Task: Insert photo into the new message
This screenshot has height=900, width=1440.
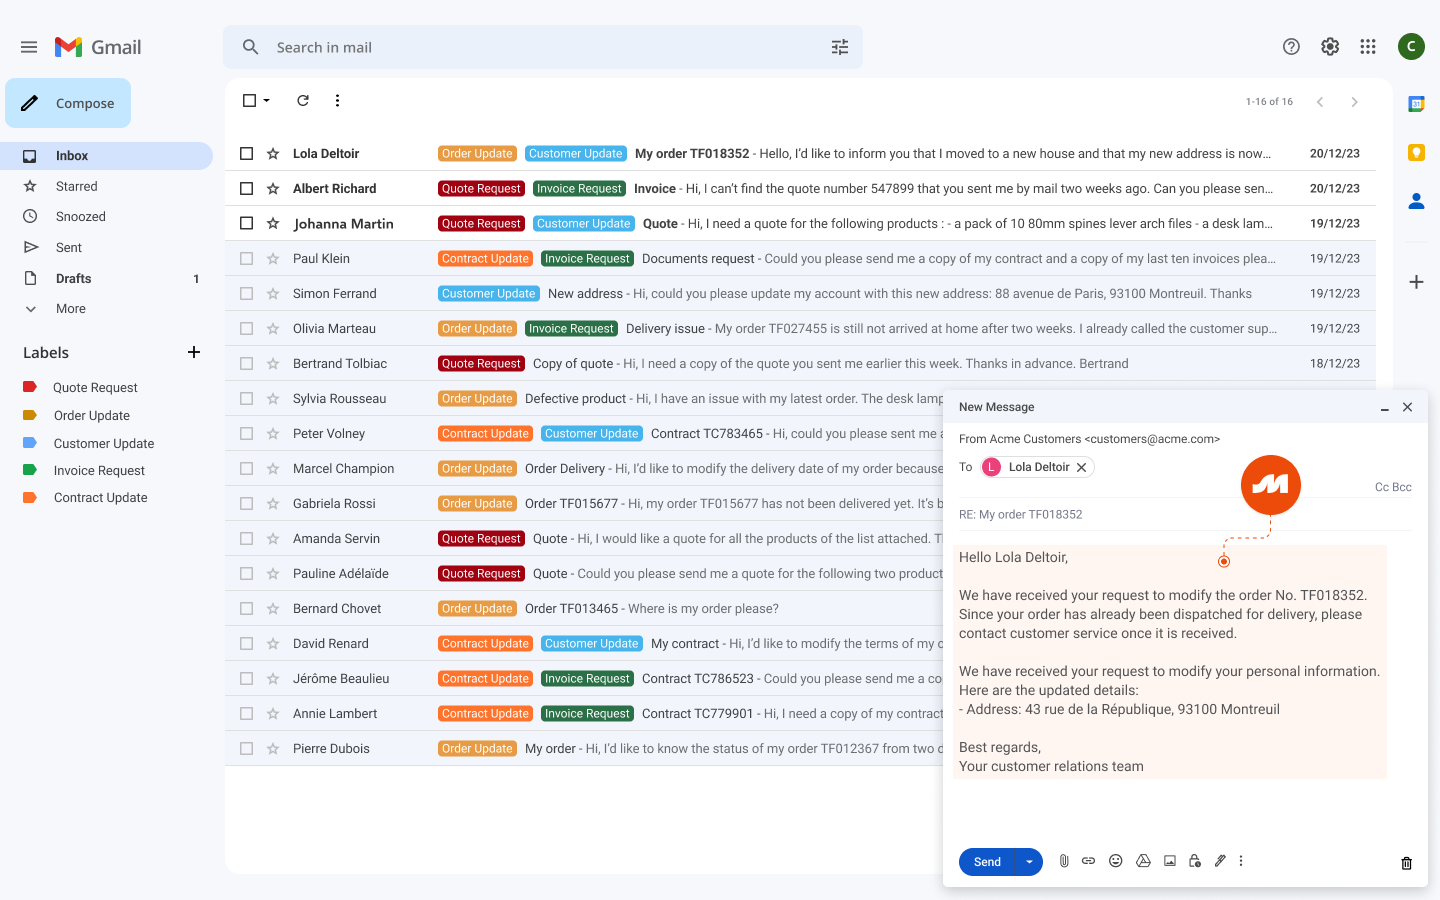Action: [x=1170, y=861]
